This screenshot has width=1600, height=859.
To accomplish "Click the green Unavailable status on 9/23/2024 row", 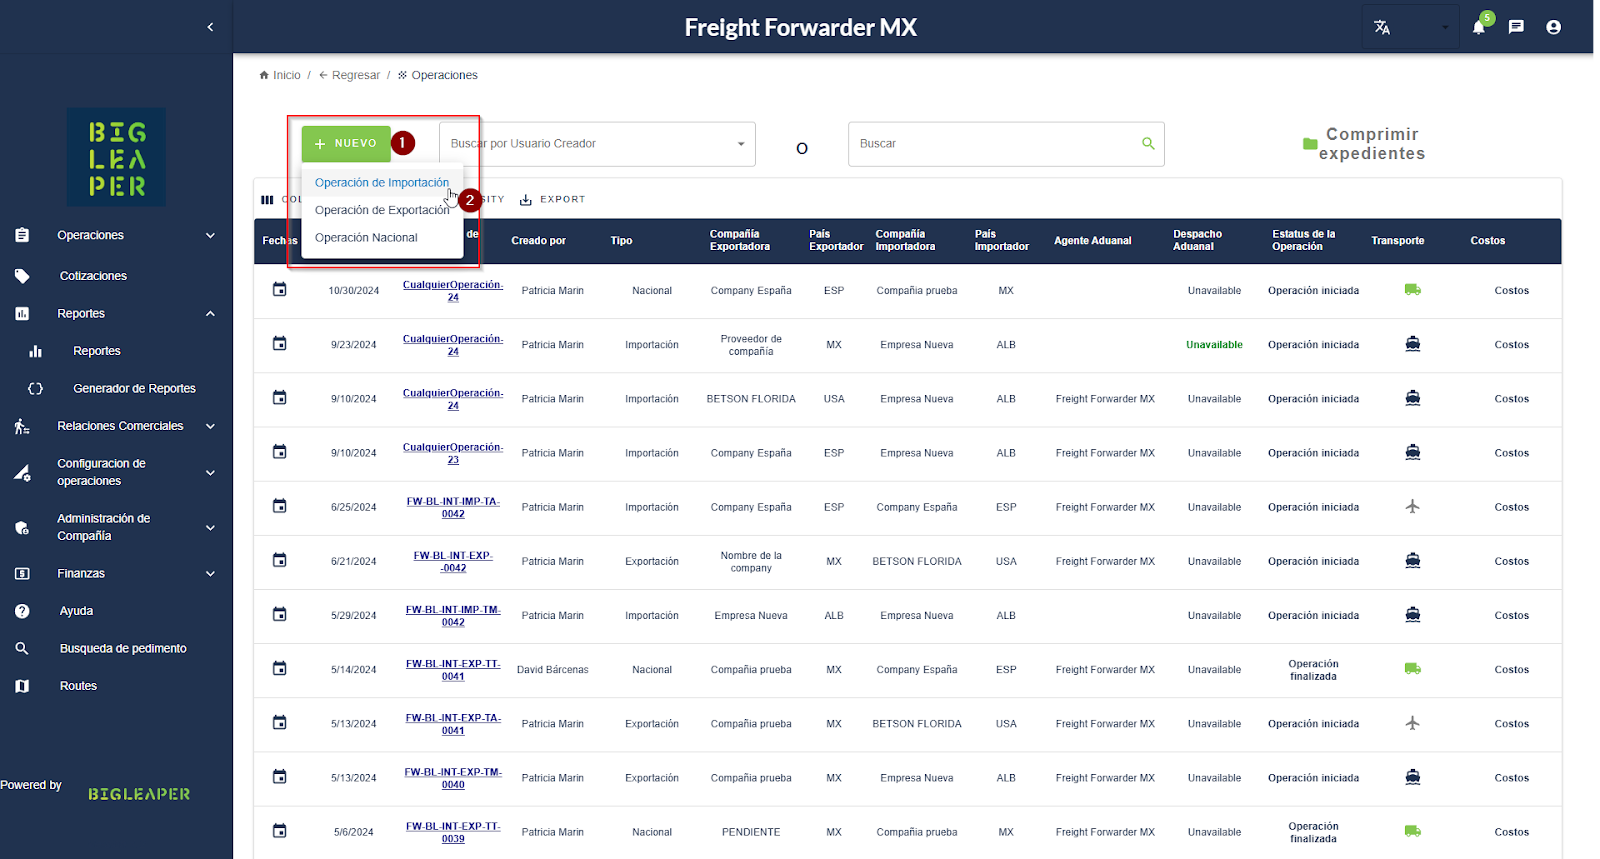I will click(x=1214, y=345).
